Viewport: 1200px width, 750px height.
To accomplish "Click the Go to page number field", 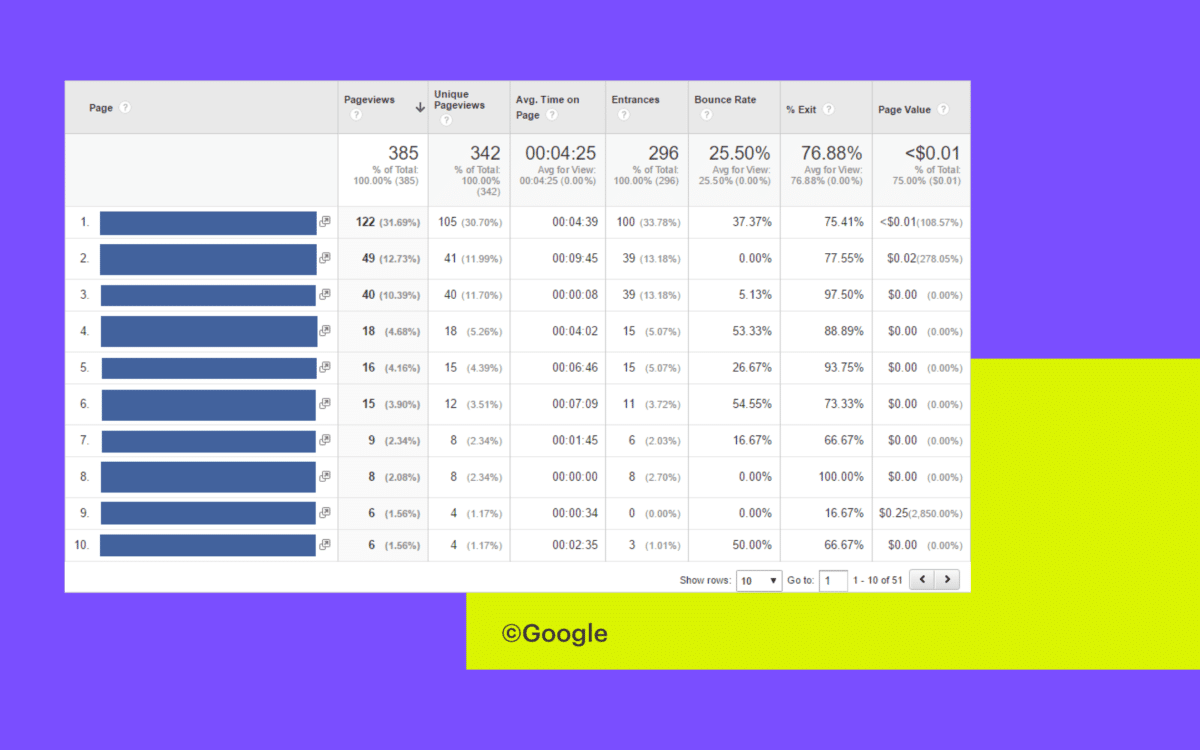I will [833, 580].
